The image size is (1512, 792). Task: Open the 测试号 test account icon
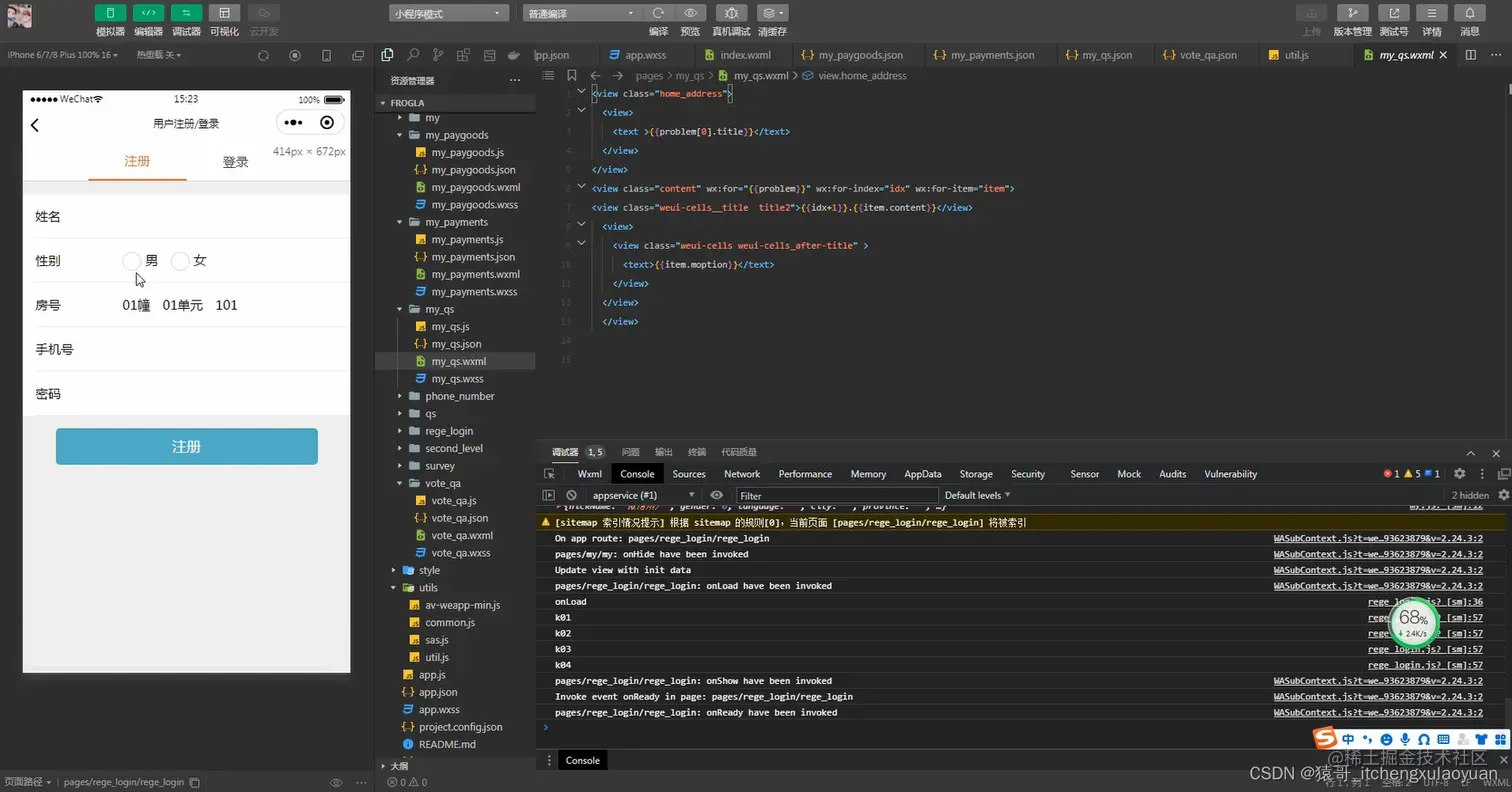[x=1393, y=13]
